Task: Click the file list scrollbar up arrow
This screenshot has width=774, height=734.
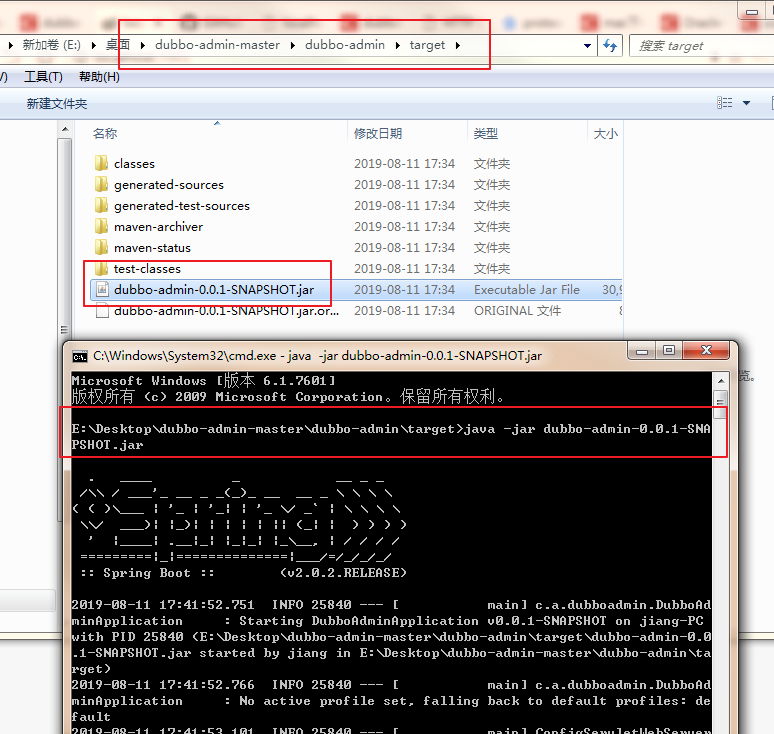Action: [x=65, y=130]
